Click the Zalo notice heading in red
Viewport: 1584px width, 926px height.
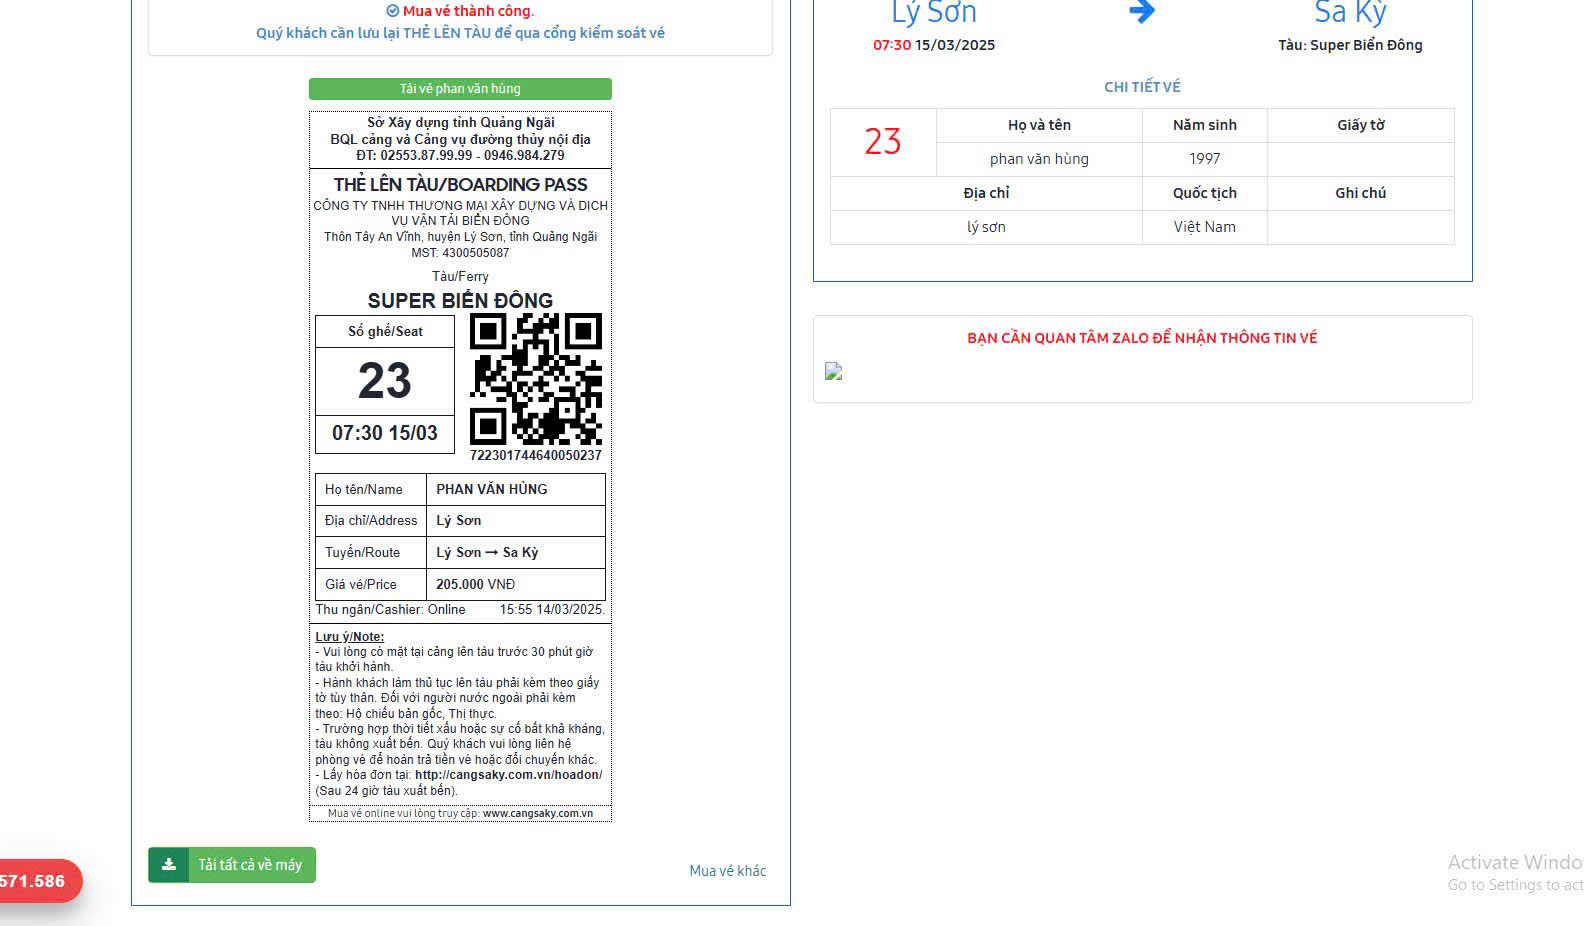click(x=1142, y=338)
